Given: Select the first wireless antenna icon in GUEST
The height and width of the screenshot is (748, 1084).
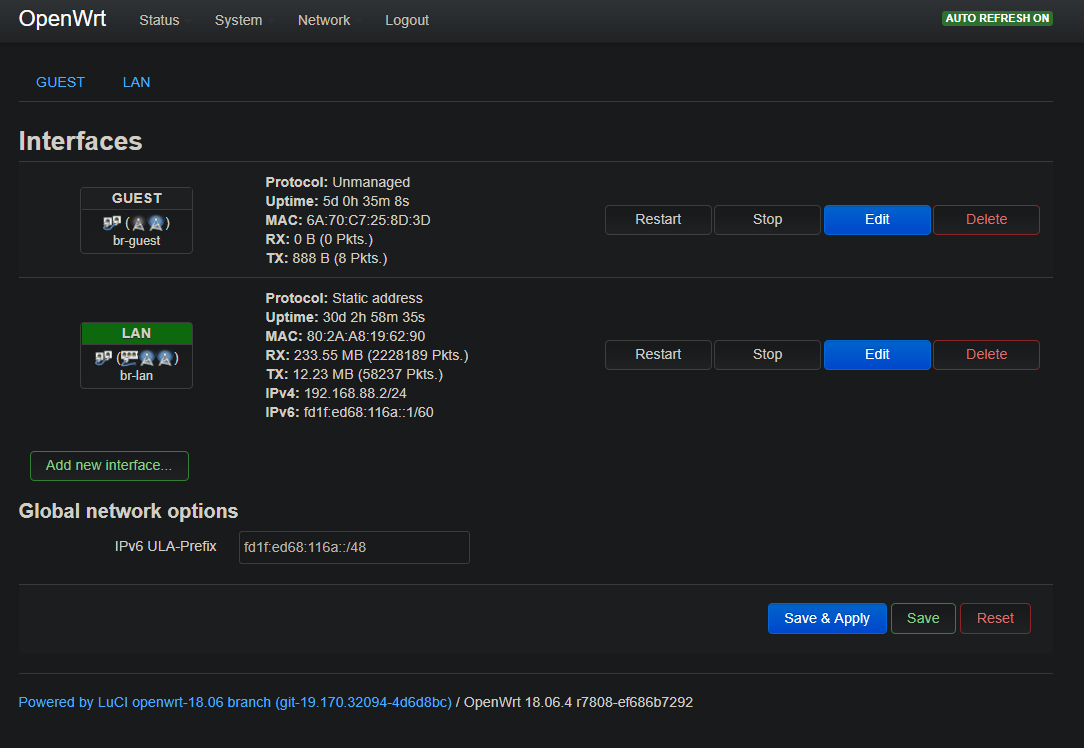Looking at the screenshot, I should 139,223.
